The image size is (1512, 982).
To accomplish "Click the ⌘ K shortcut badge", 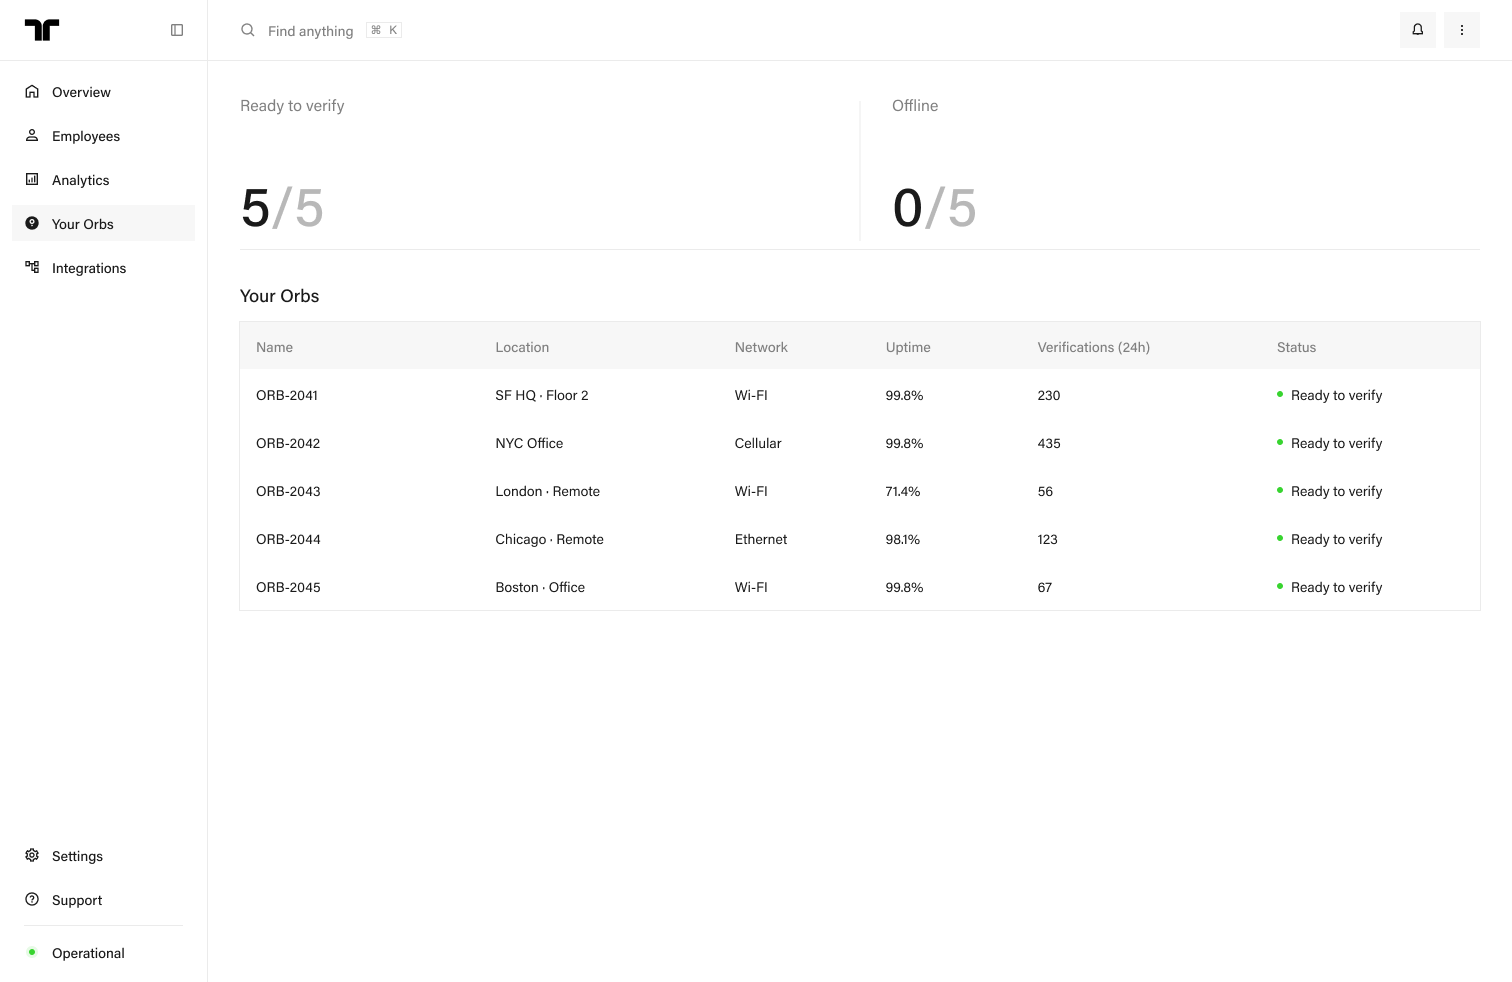I will pos(384,30).
